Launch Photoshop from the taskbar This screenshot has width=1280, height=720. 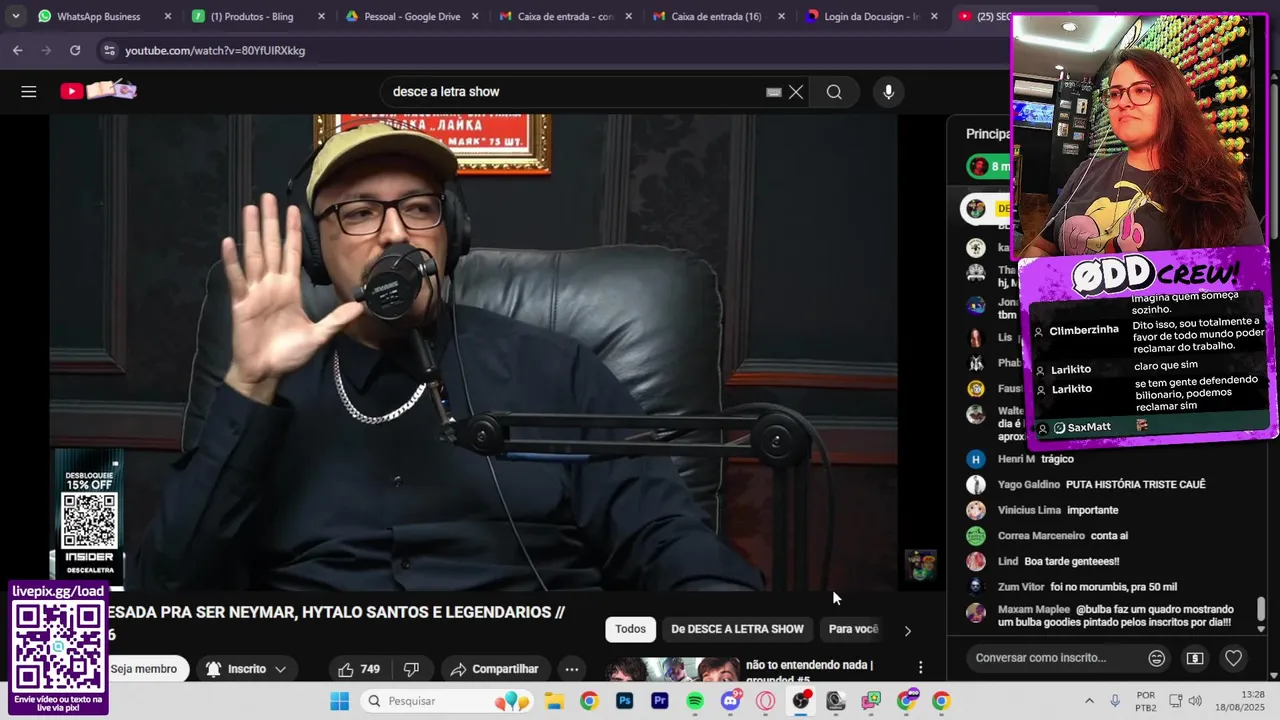624,701
